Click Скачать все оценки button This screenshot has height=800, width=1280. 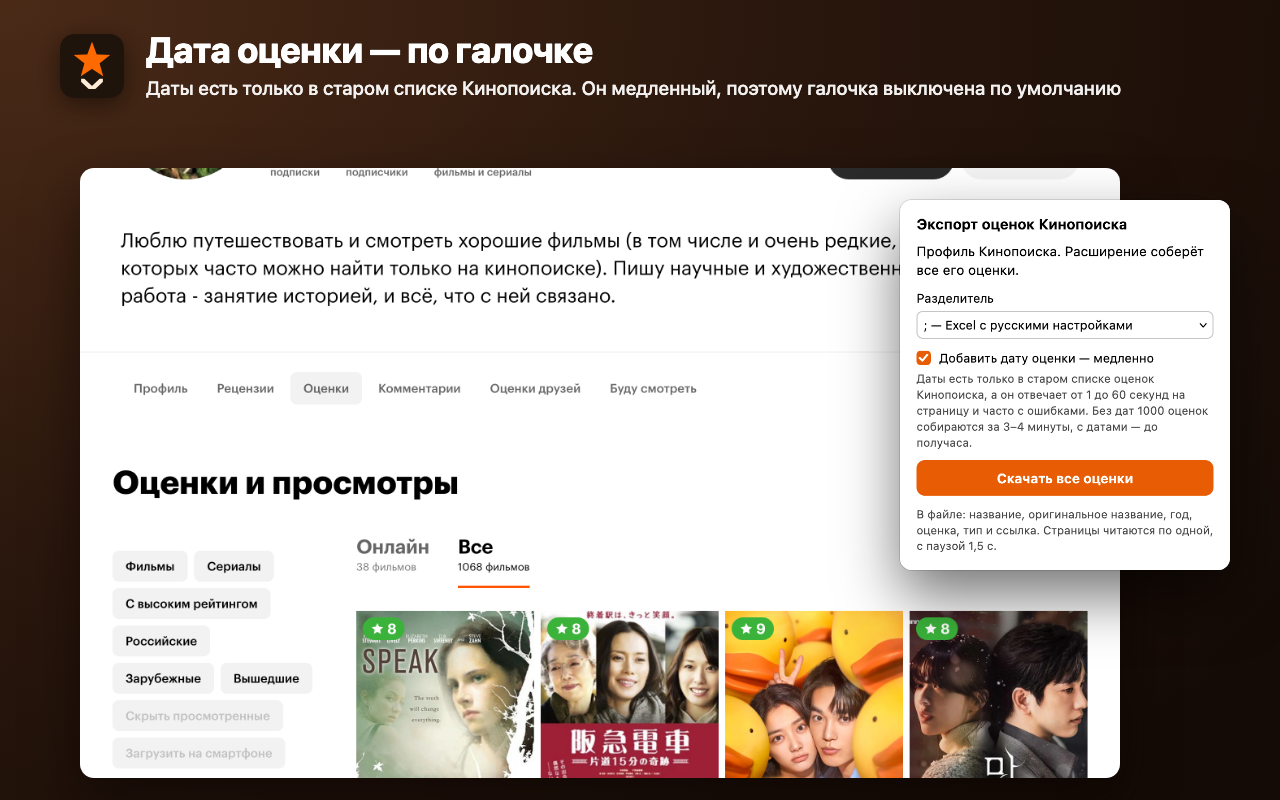coord(1065,478)
